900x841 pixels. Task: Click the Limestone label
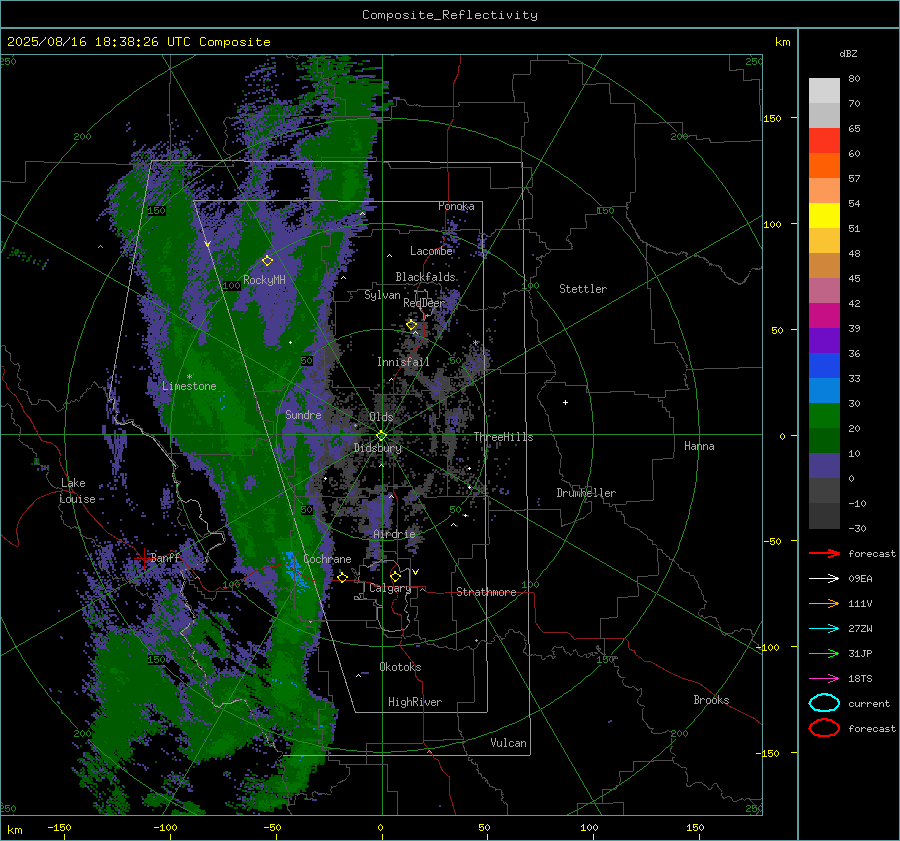189,386
